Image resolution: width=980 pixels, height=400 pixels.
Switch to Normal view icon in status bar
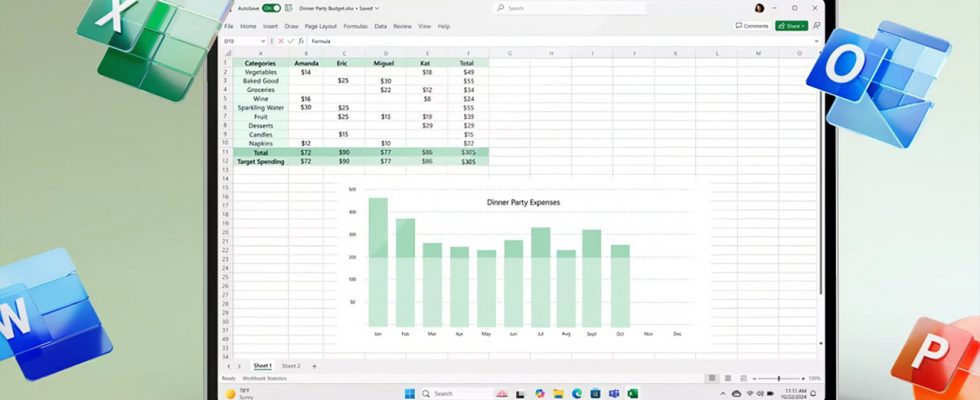click(712, 378)
